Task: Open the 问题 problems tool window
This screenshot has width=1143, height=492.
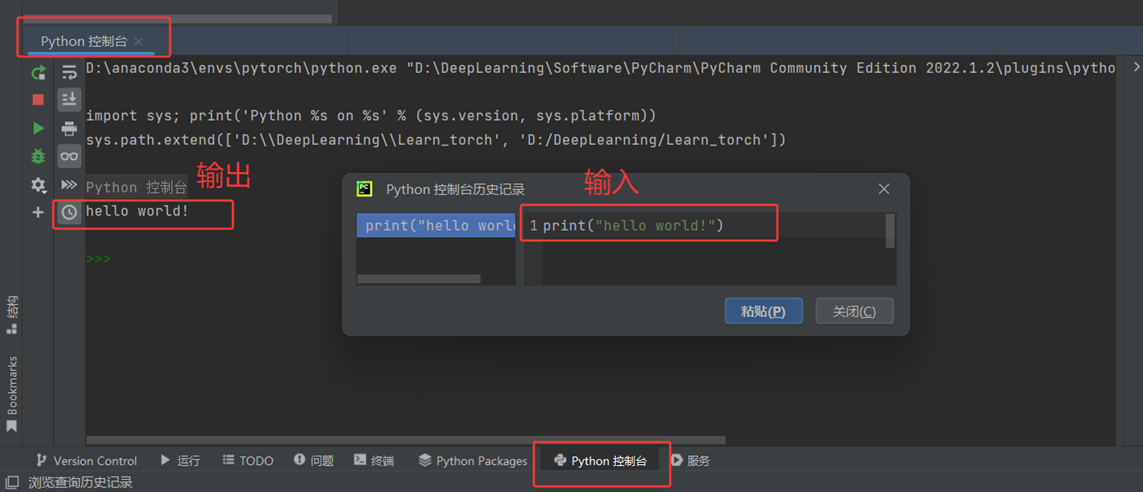Action: 313,461
